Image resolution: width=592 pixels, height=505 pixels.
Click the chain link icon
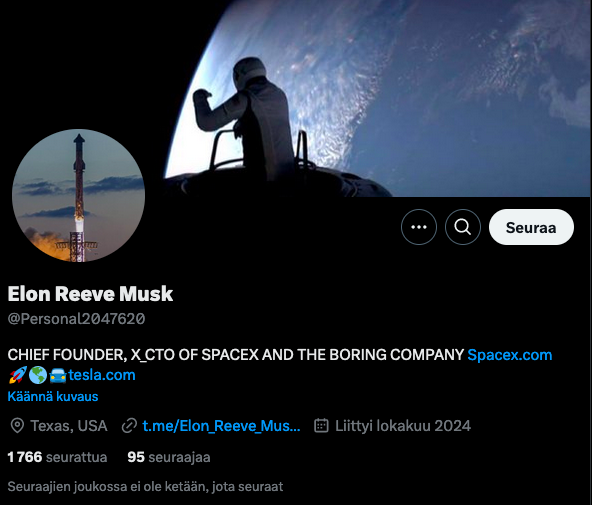point(129,426)
